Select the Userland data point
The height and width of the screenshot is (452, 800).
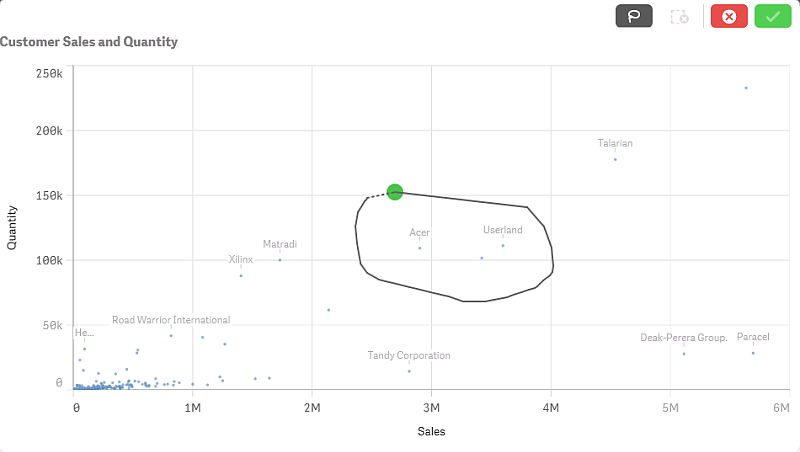coord(503,246)
